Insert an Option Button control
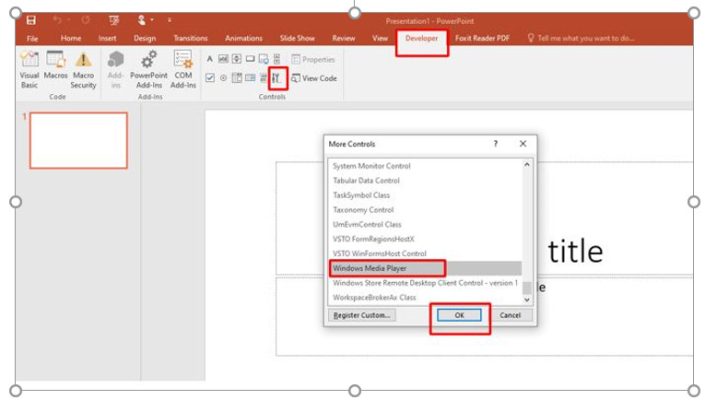The image size is (705, 400). (223, 78)
